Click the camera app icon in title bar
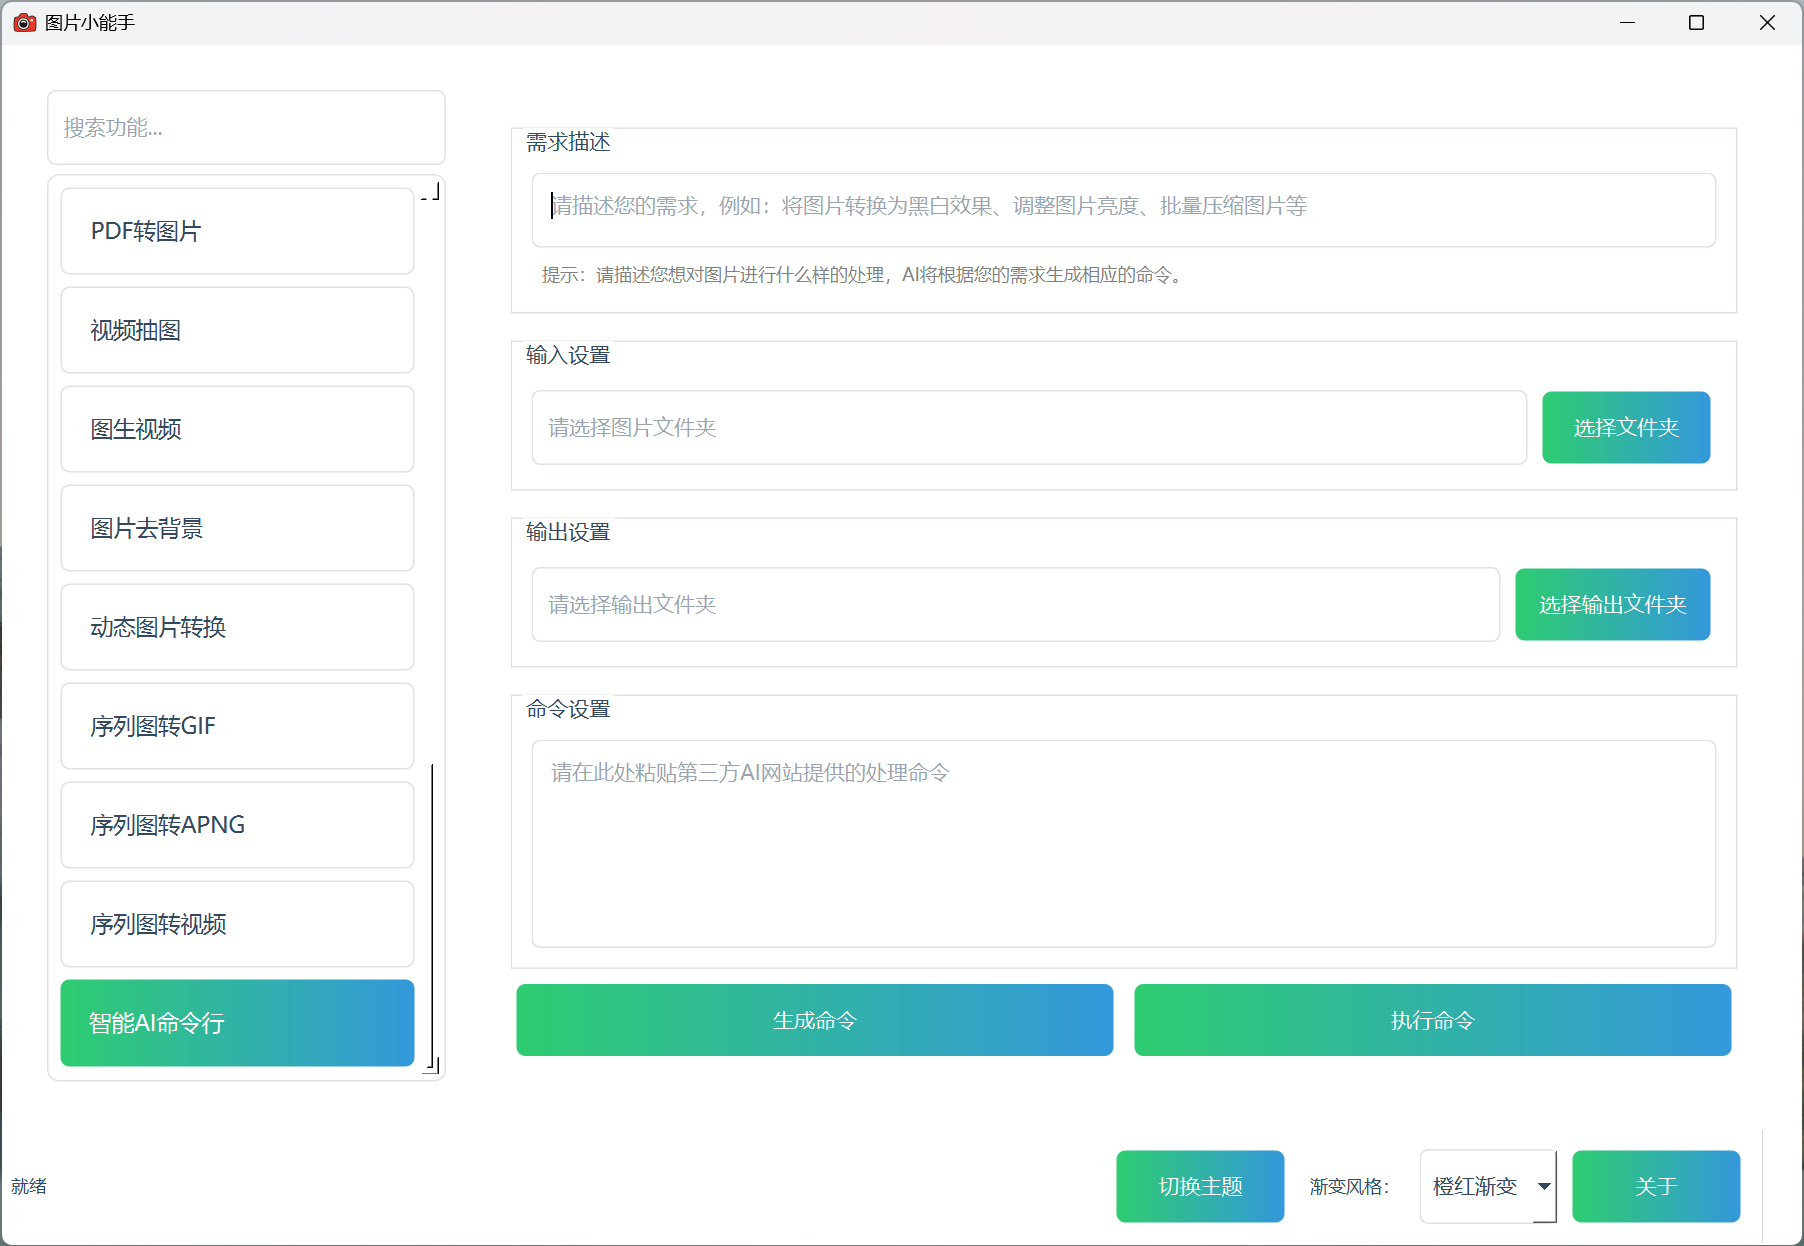Screen dimensions: 1804x1246 click(24, 22)
